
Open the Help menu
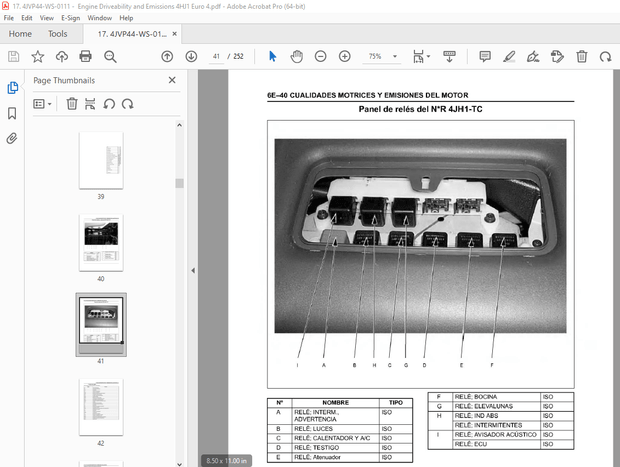tap(126, 18)
